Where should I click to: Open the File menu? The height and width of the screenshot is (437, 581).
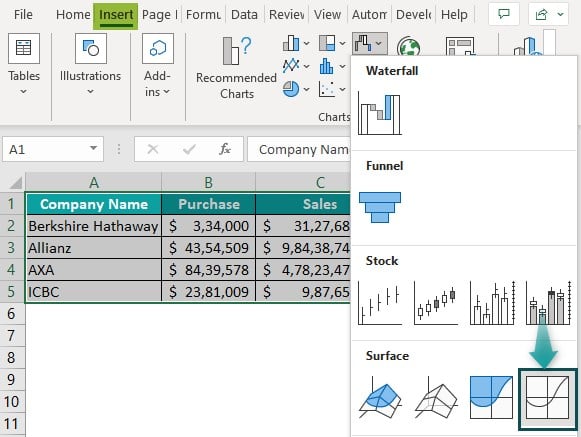(x=23, y=15)
